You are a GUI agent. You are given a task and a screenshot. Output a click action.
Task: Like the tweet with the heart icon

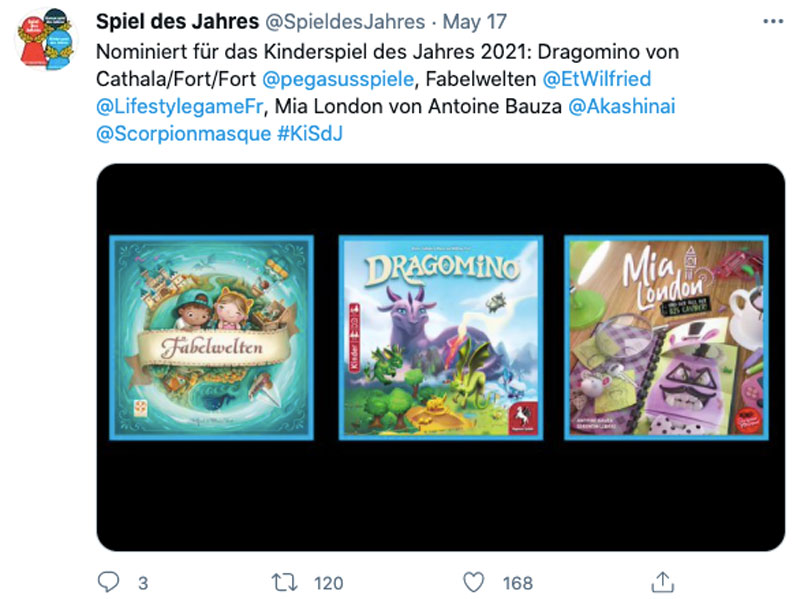[x=473, y=582]
